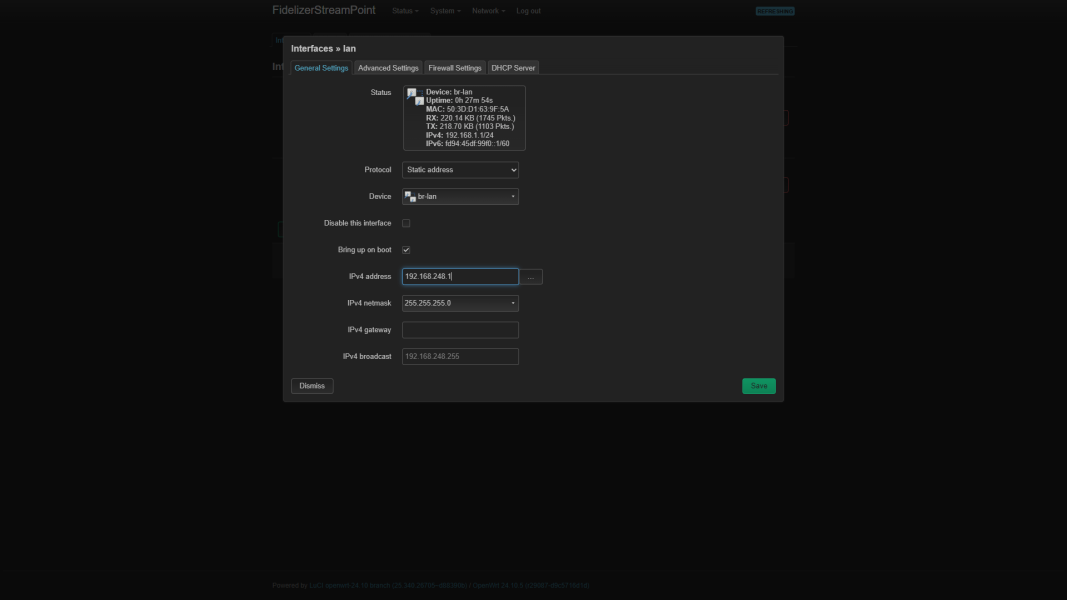Image resolution: width=1067 pixels, height=600 pixels.
Task: Switch to the Advanced Settings tab
Action: point(388,68)
